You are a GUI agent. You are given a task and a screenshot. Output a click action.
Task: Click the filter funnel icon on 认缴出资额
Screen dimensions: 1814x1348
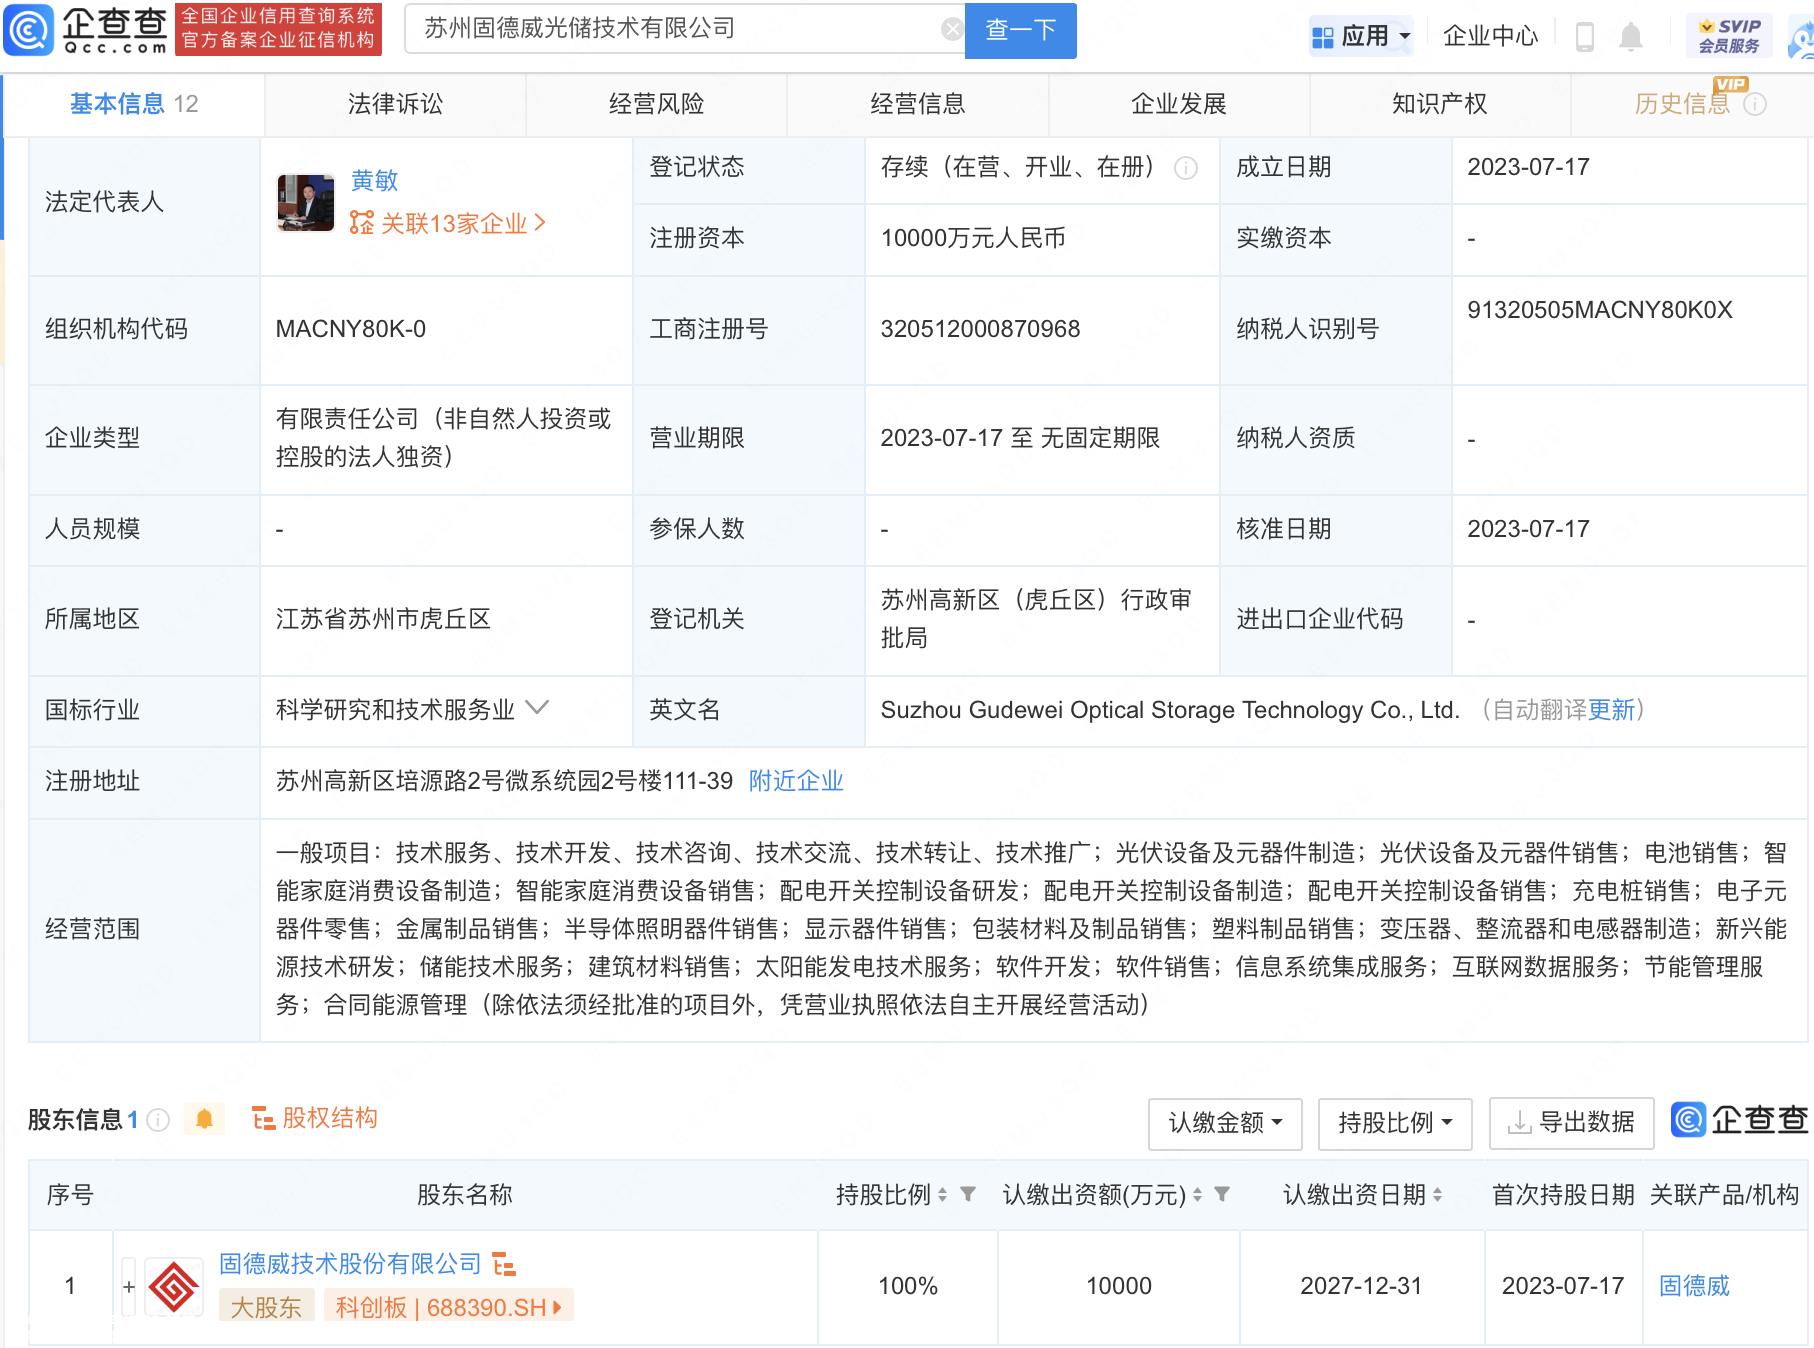coord(1222,1194)
